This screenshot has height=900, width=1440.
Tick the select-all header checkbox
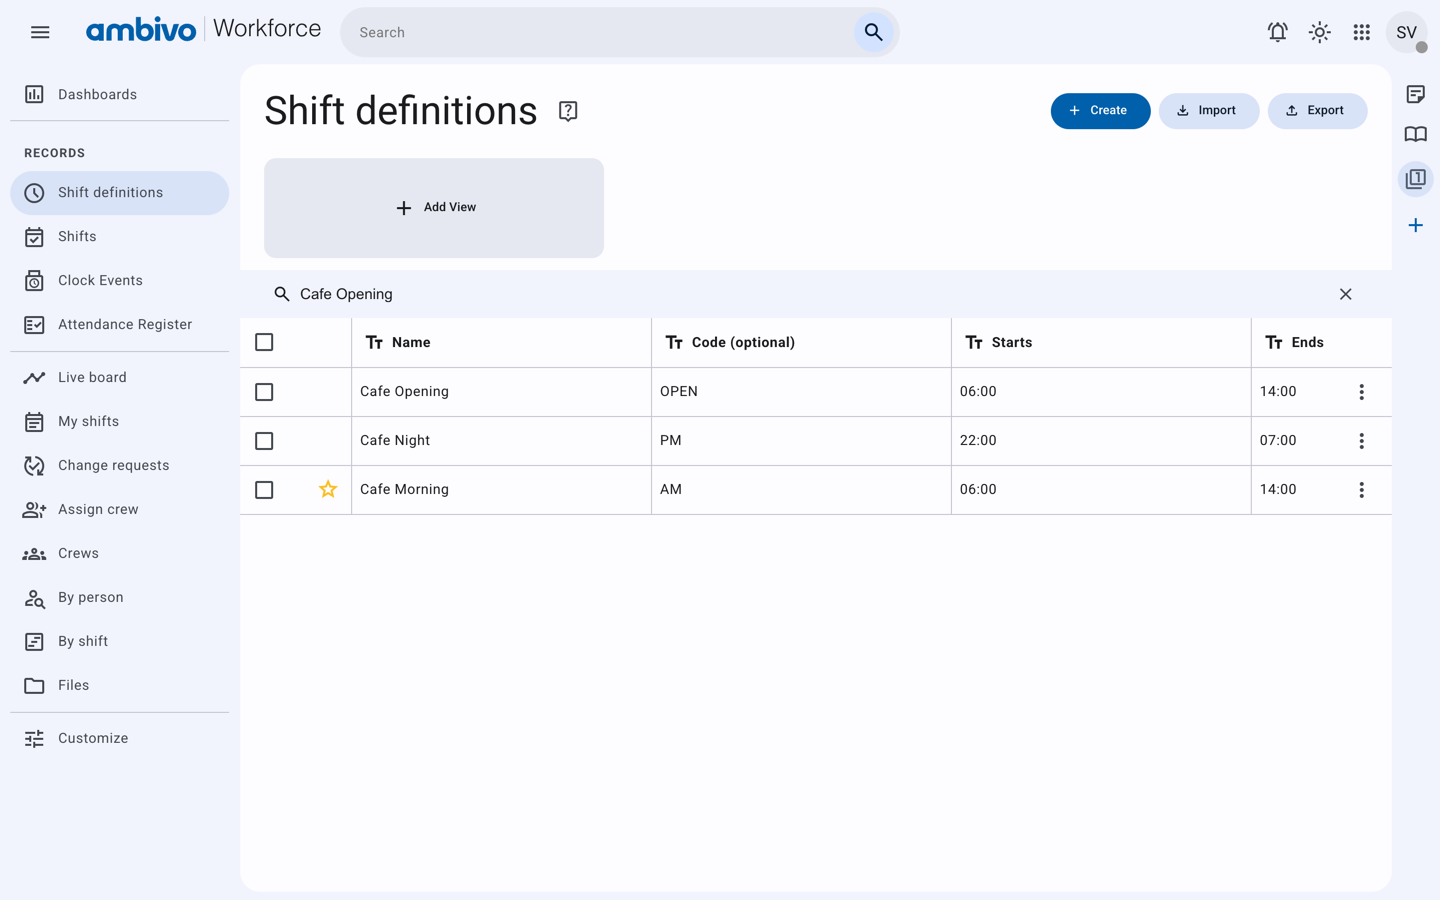[264, 342]
